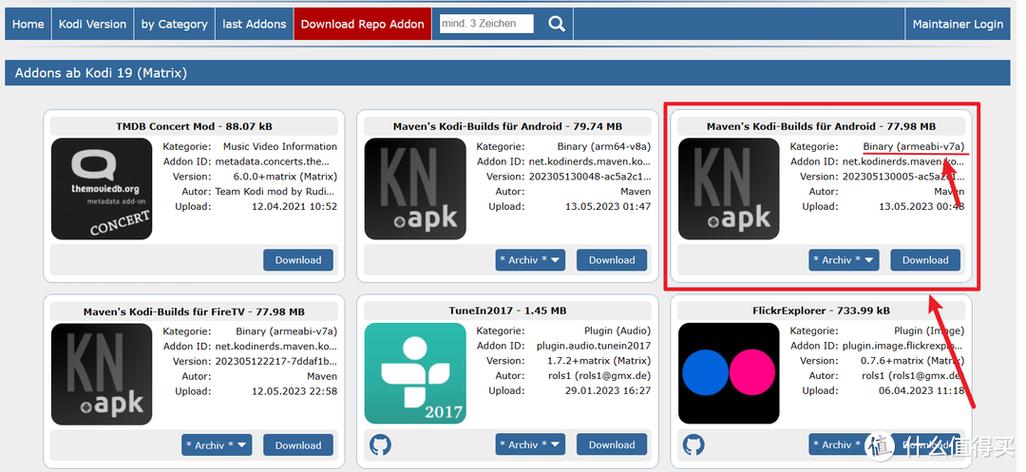The image size is (1026, 472).
Task: Expand Archiv dropdown for arm64-v8a build
Action: (530, 260)
